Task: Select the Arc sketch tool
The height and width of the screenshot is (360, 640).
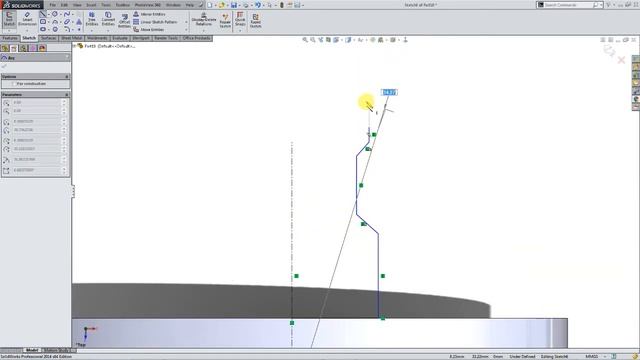Action: click(x=55, y=22)
